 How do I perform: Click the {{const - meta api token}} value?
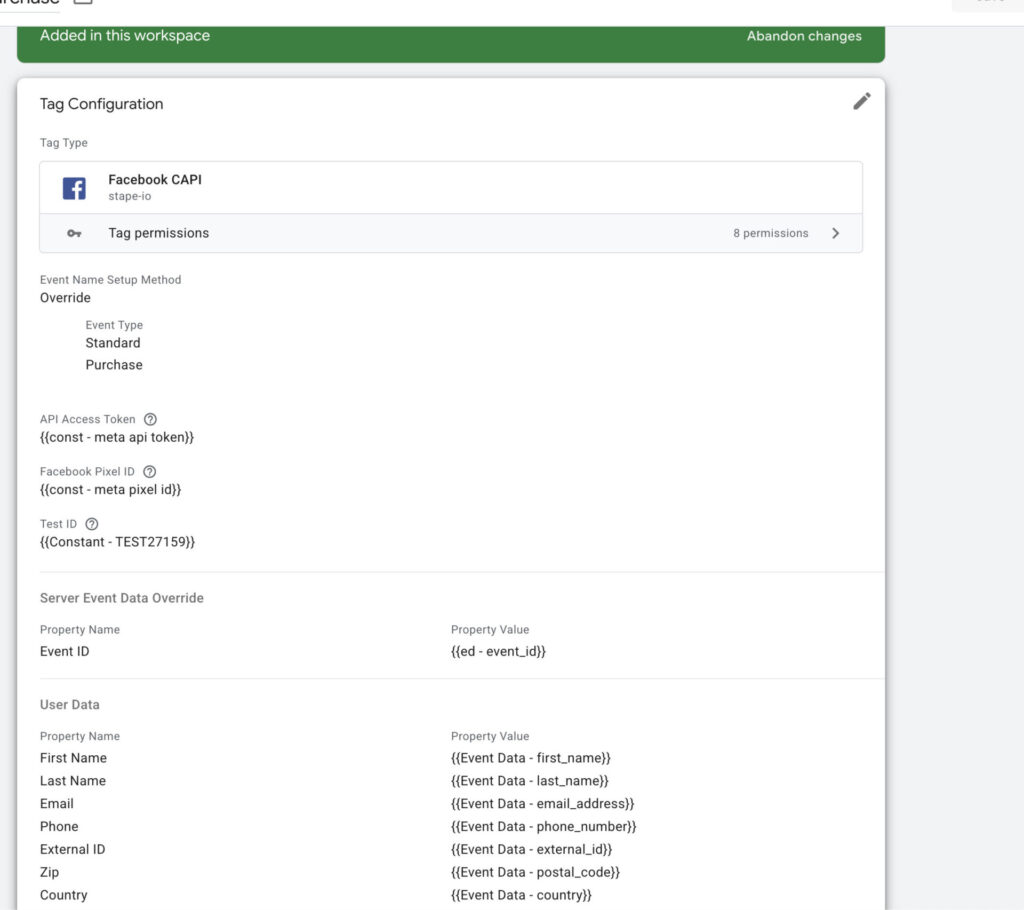117,438
